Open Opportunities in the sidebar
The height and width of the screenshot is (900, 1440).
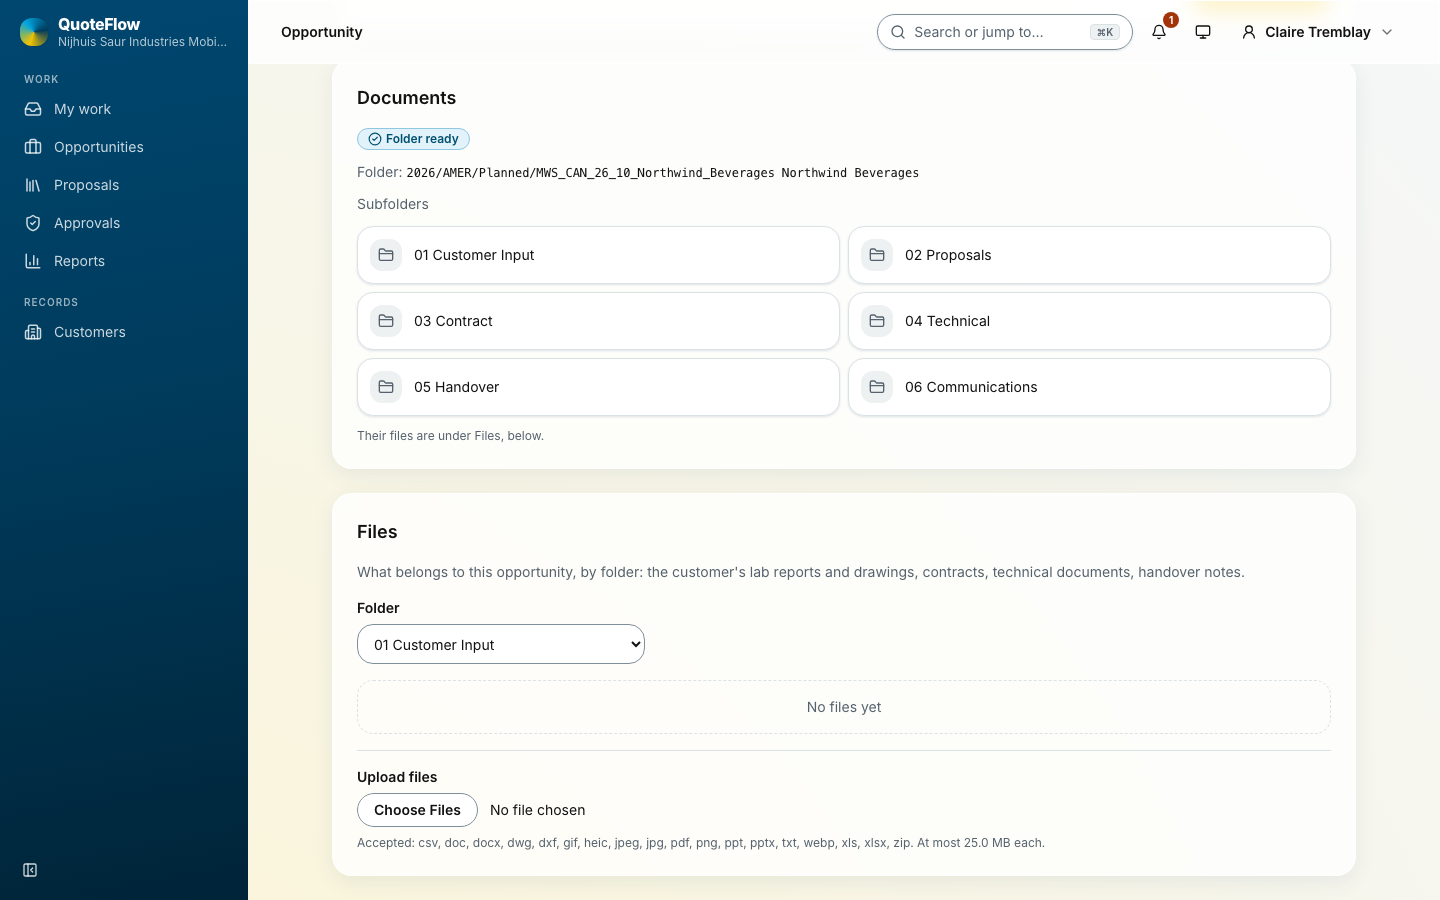124,147
